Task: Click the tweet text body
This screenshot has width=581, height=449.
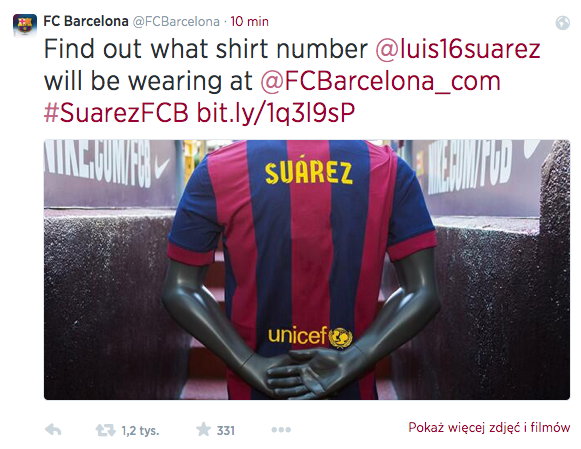Action: 292,81
